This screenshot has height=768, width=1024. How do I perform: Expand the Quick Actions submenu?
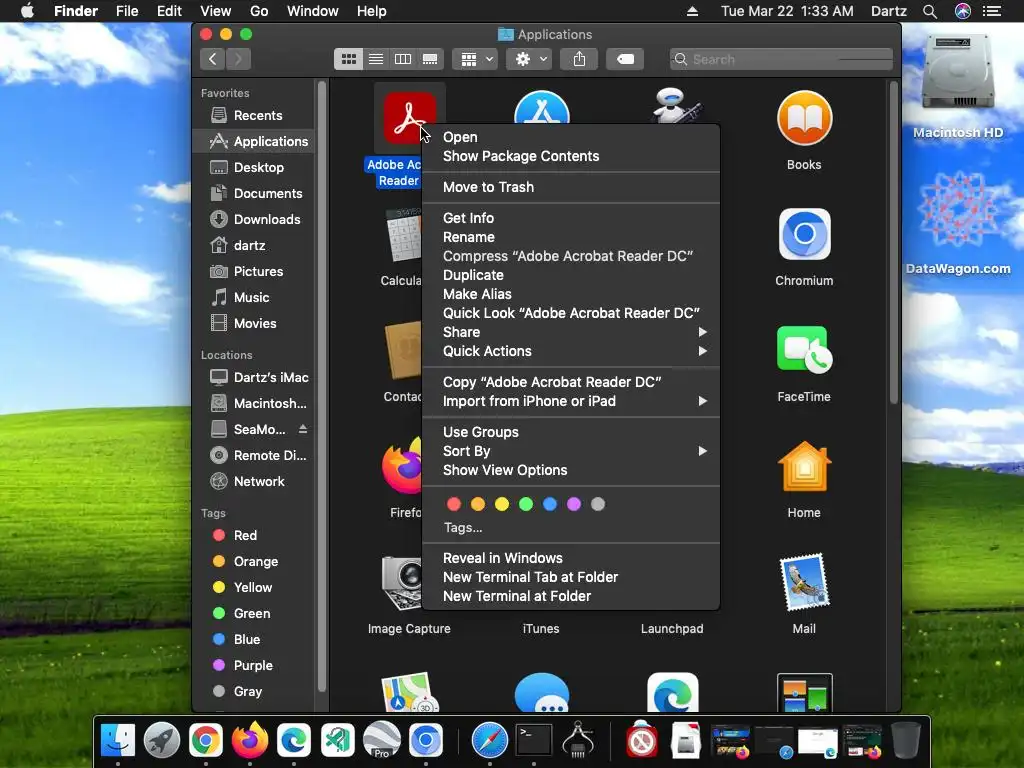pyautogui.click(x=571, y=351)
